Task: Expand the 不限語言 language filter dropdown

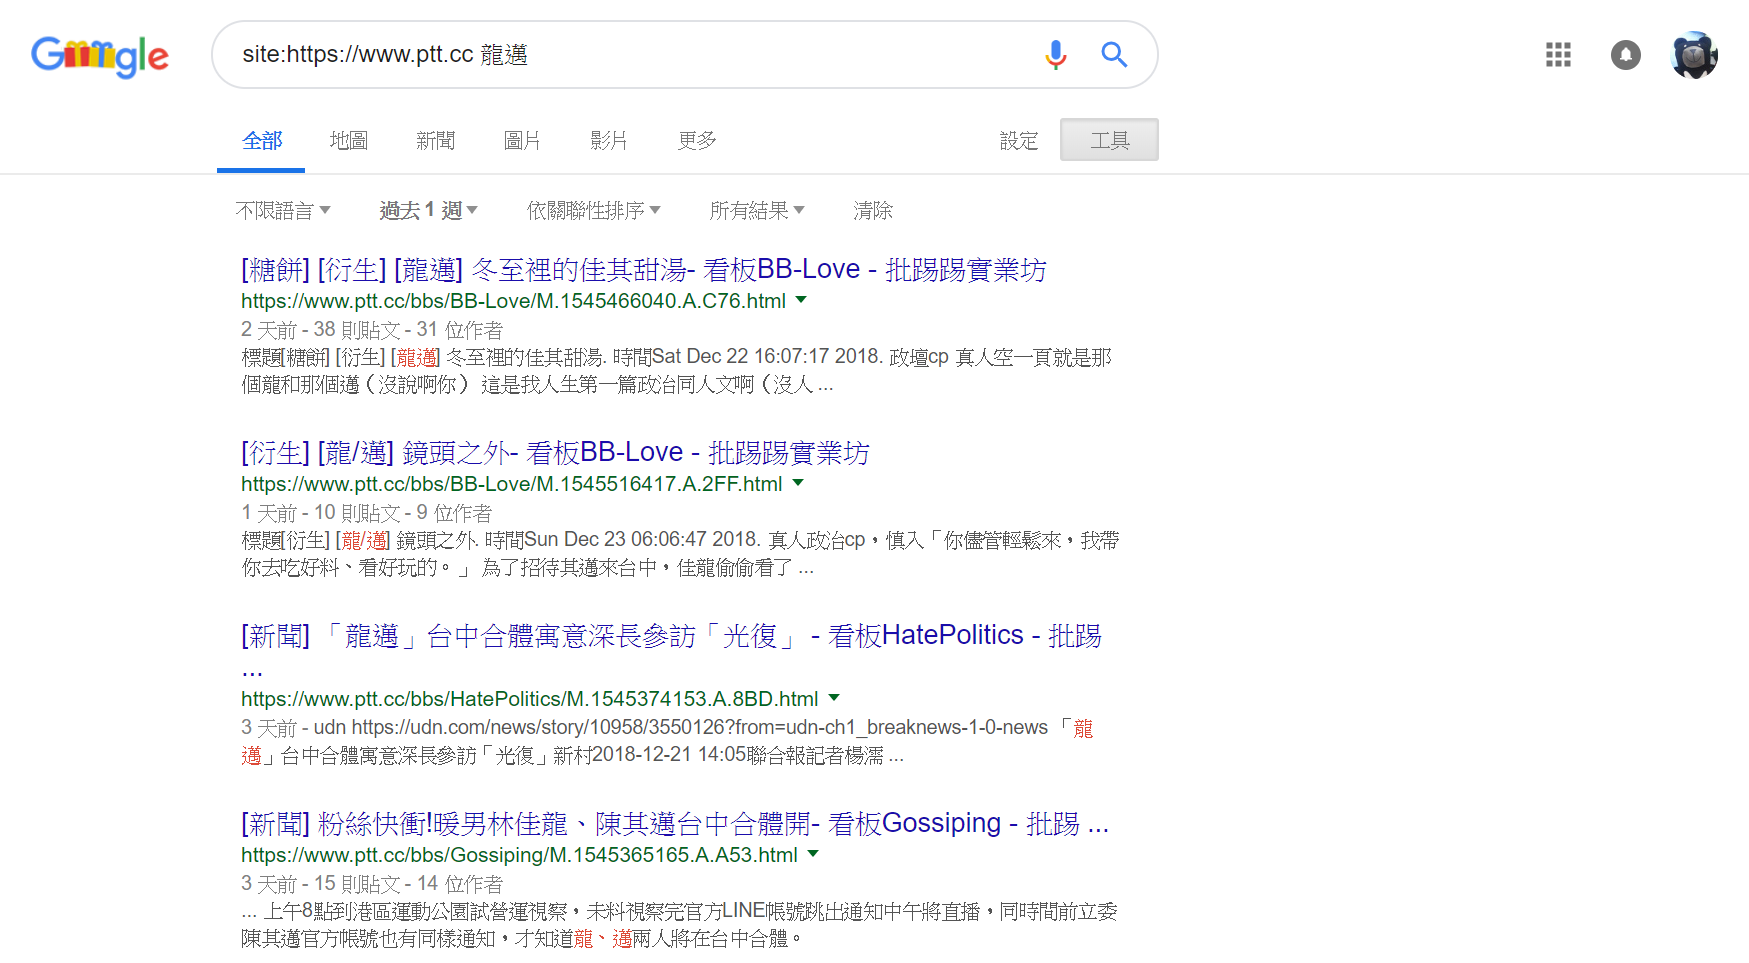Action: (283, 211)
